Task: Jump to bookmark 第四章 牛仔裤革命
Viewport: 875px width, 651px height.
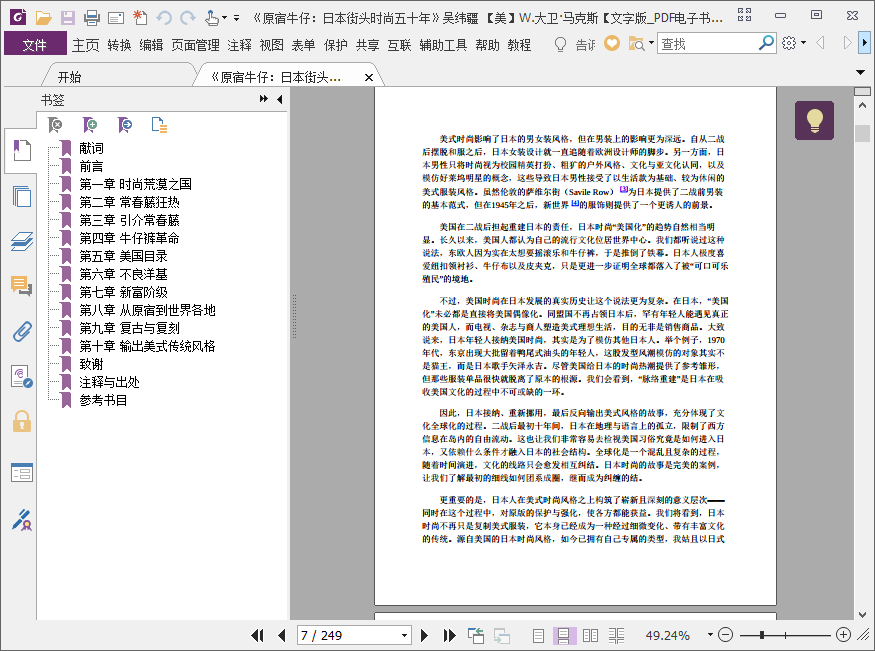Action: [129, 238]
